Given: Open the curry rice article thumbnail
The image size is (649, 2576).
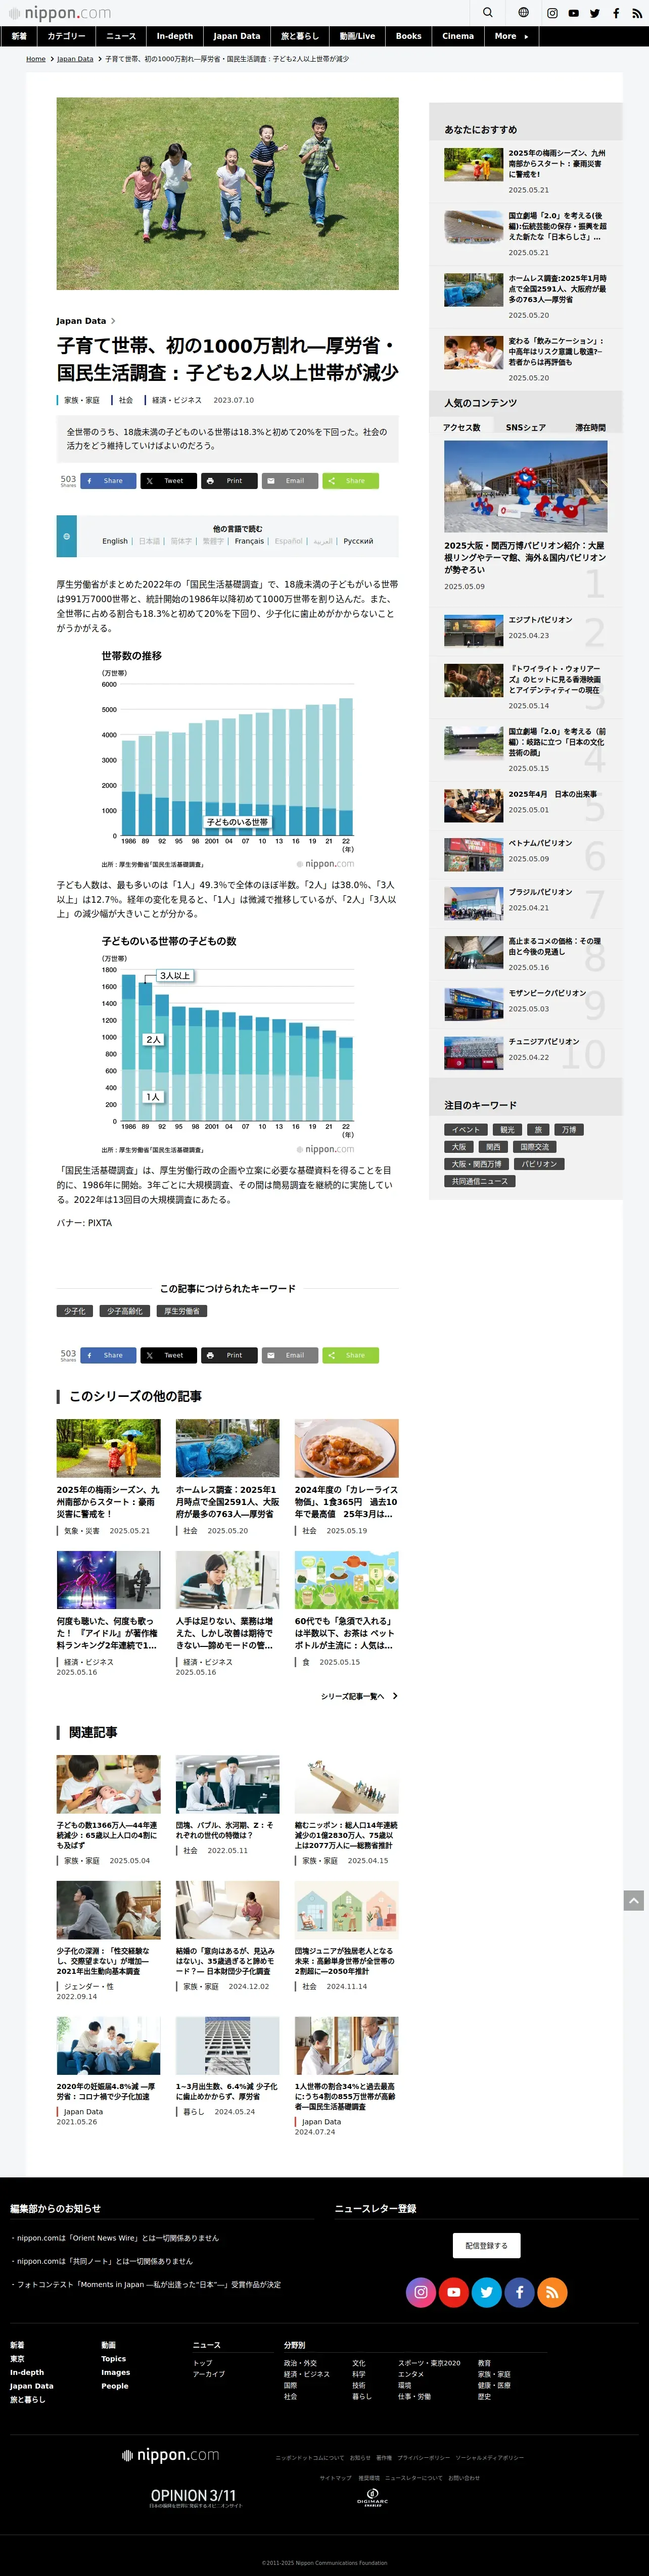Looking at the screenshot, I should click(x=347, y=1448).
